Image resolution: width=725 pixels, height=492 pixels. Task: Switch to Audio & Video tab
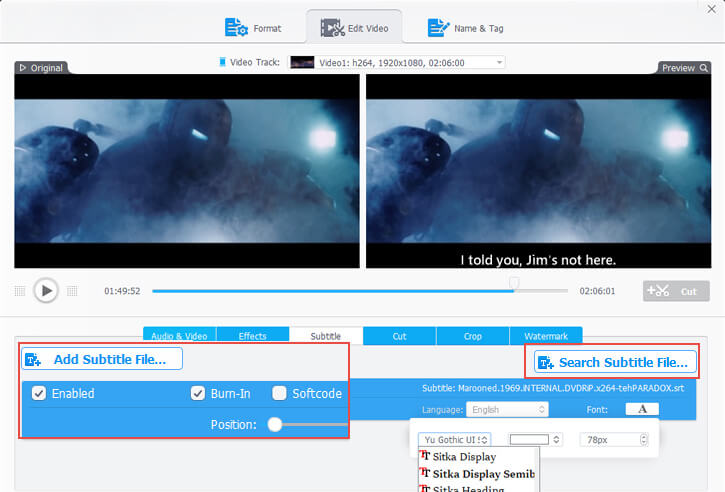[x=179, y=336]
